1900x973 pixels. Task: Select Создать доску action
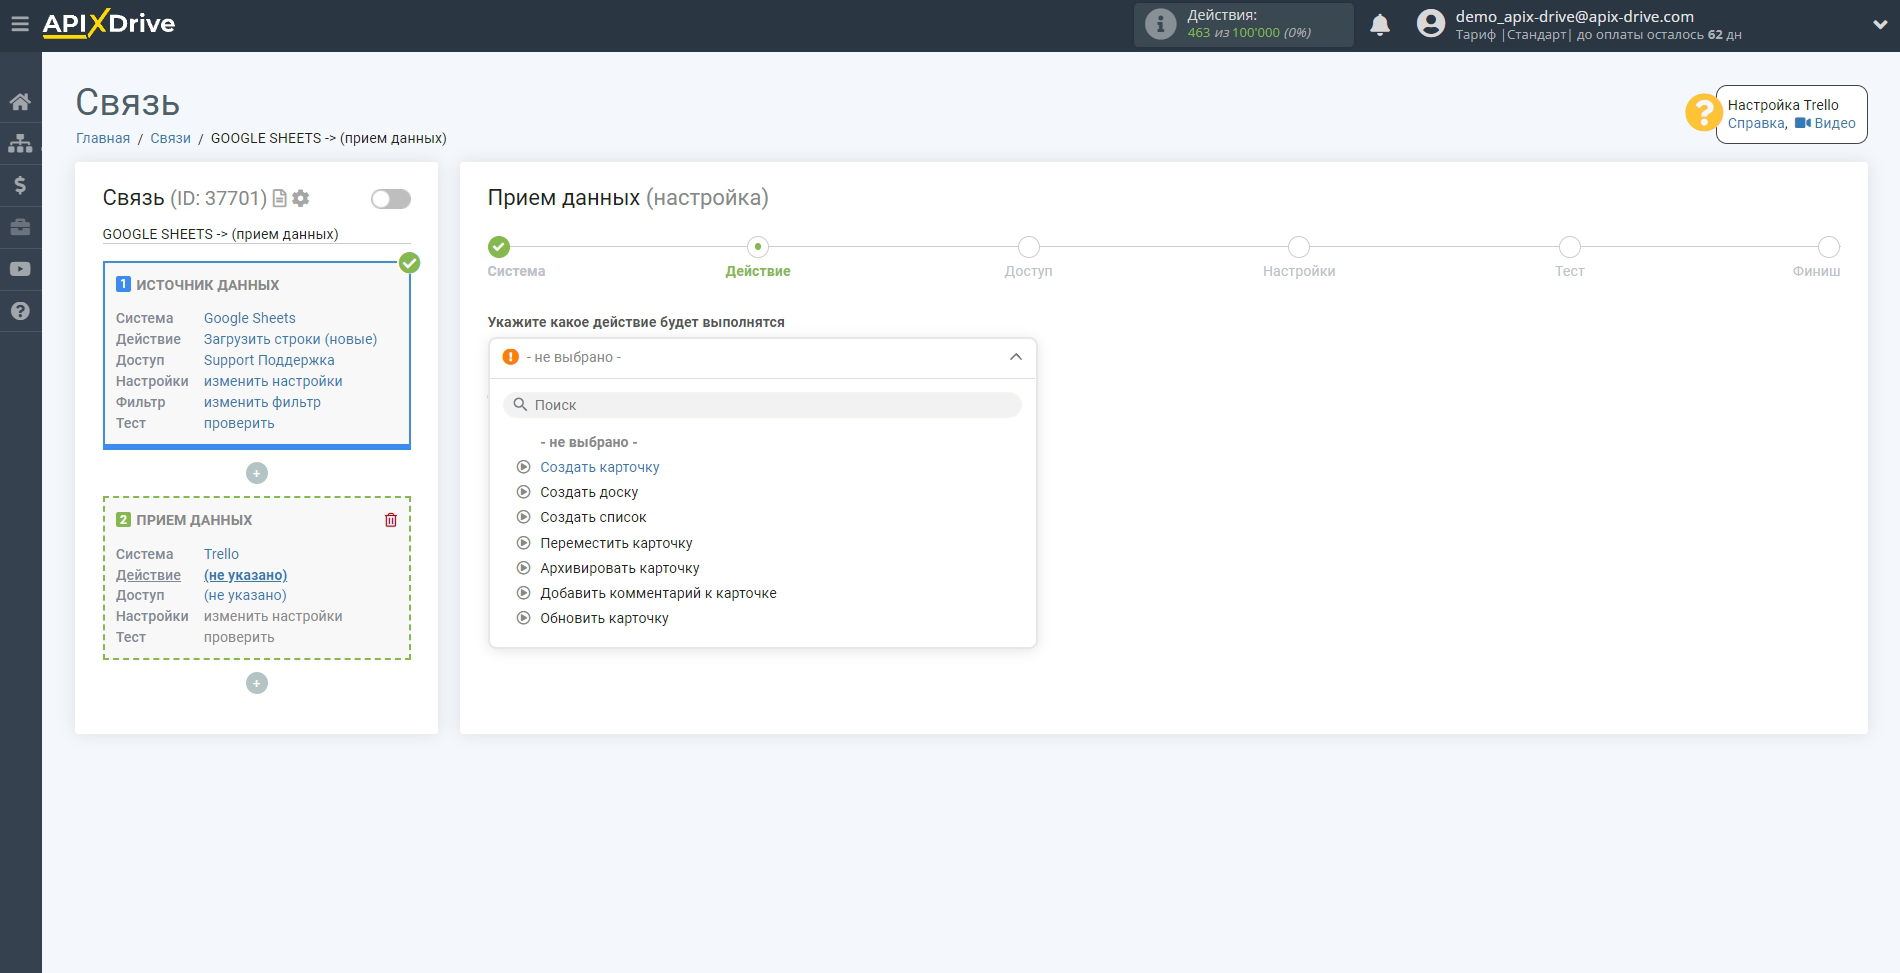tap(589, 492)
